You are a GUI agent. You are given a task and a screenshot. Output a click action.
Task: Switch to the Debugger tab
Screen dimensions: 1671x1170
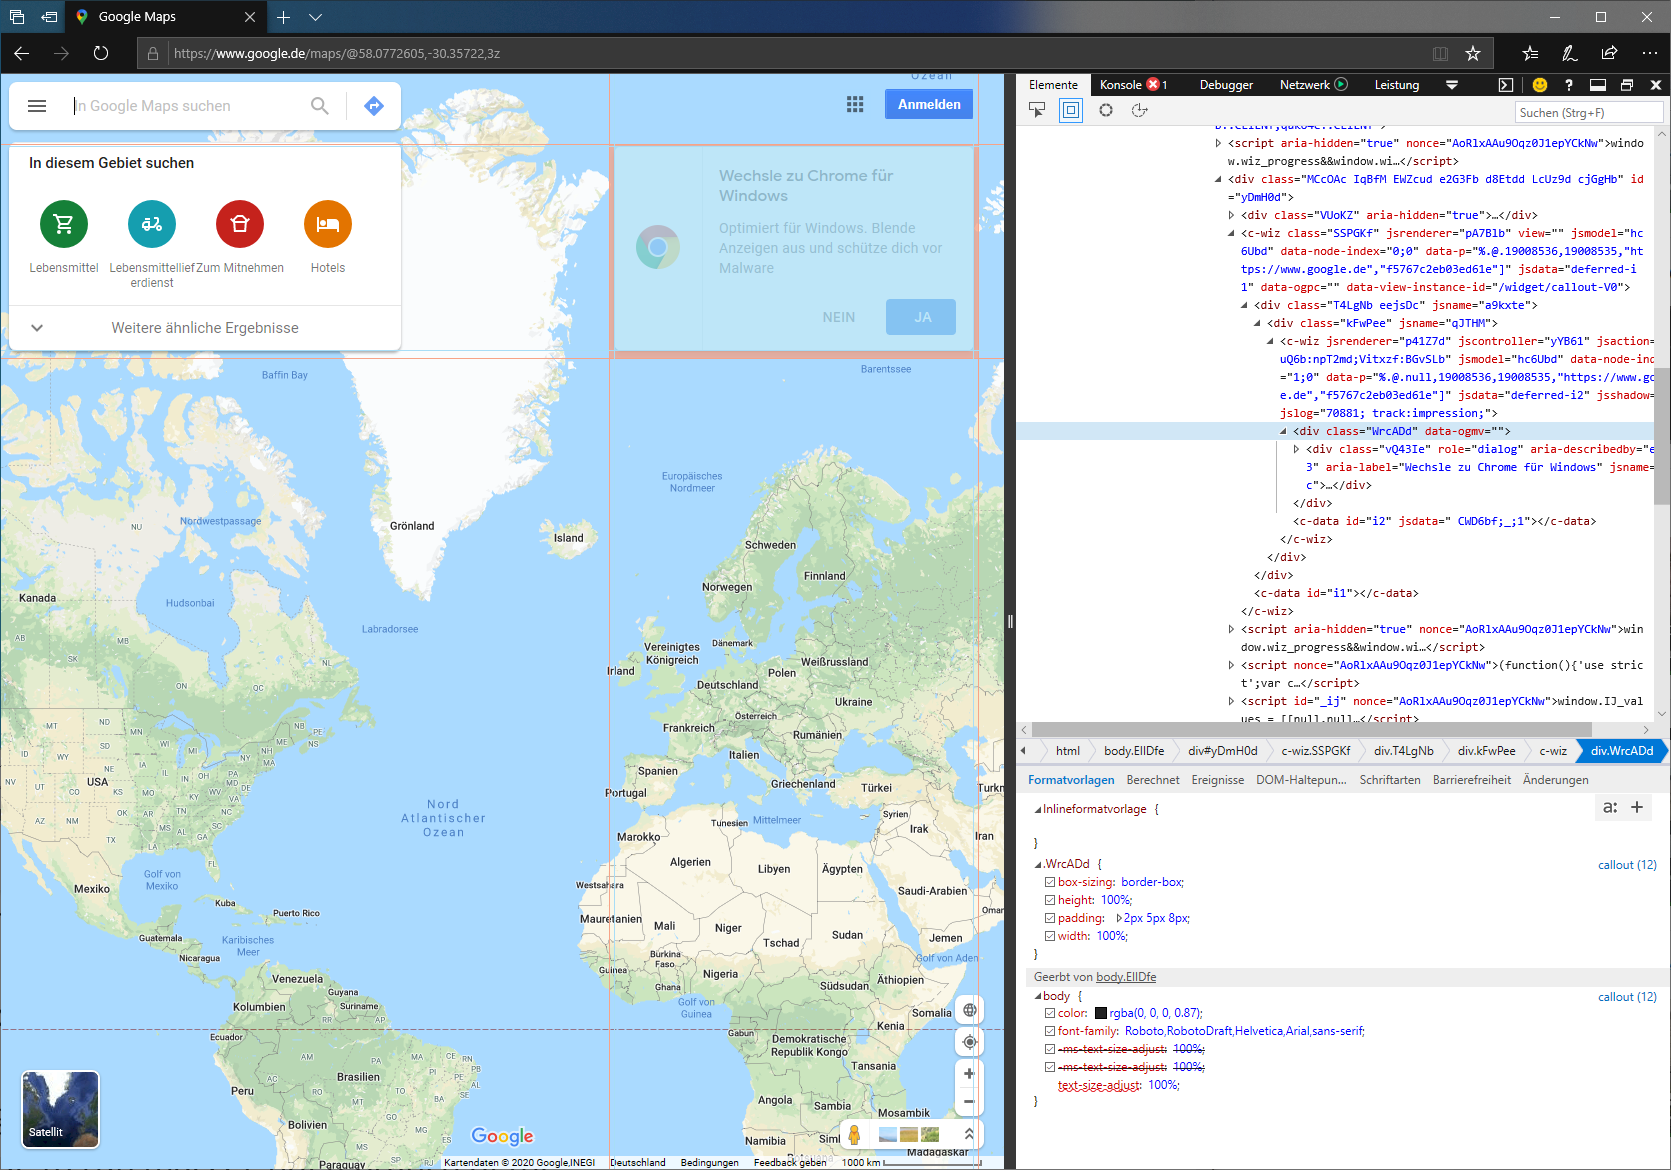[1226, 85]
